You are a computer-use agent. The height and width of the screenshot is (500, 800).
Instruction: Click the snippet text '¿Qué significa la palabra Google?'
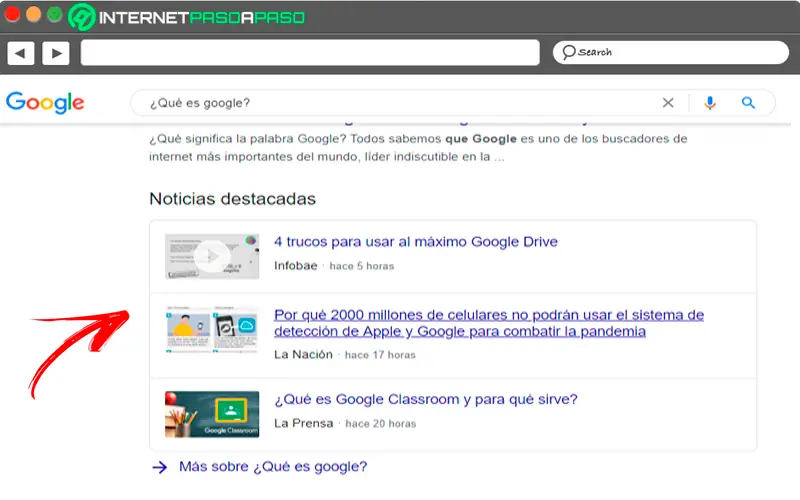coord(248,139)
